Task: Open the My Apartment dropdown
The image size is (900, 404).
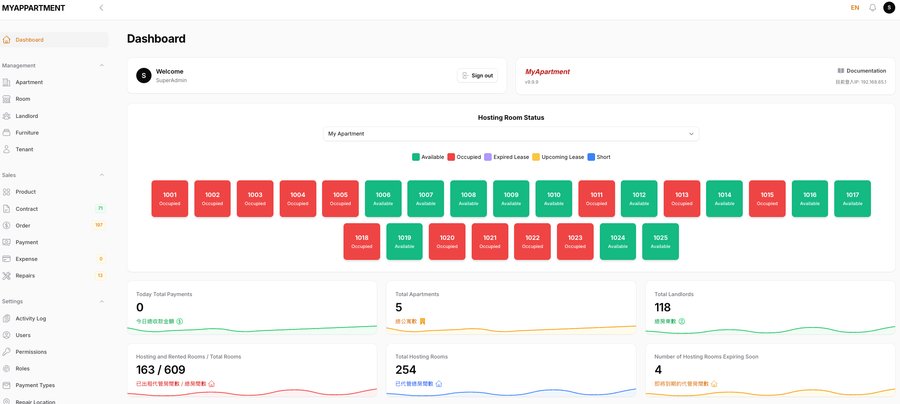Action: [511, 133]
